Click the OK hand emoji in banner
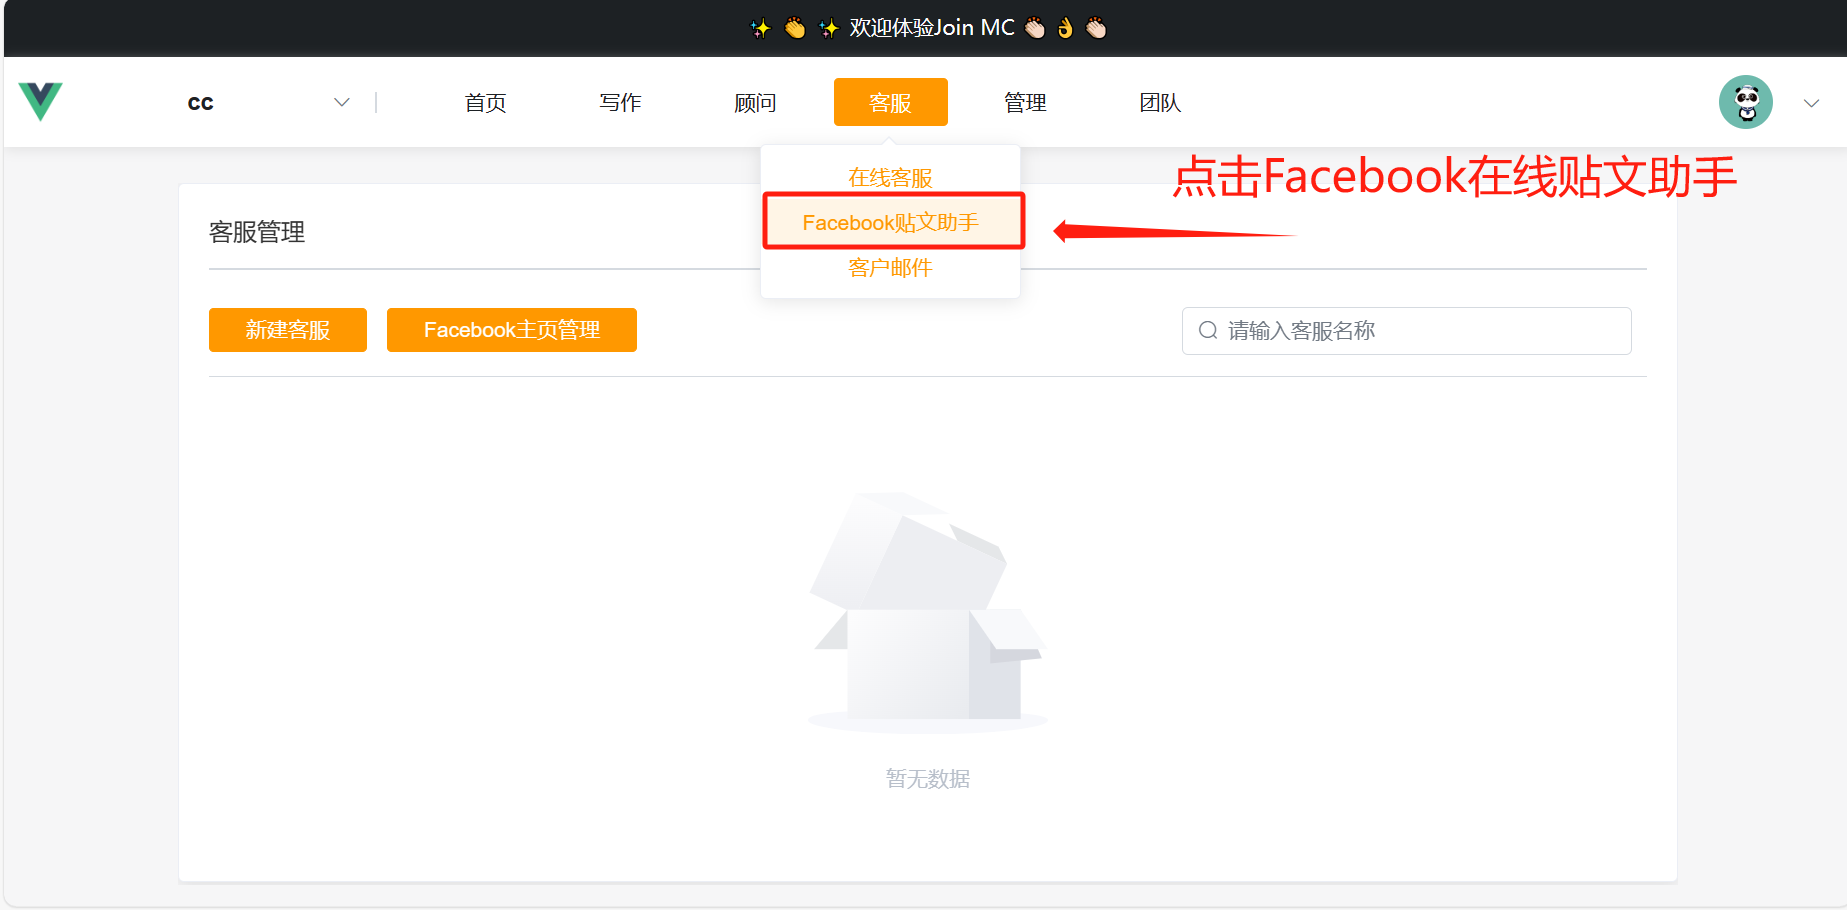1847x910 pixels. (x=1065, y=28)
